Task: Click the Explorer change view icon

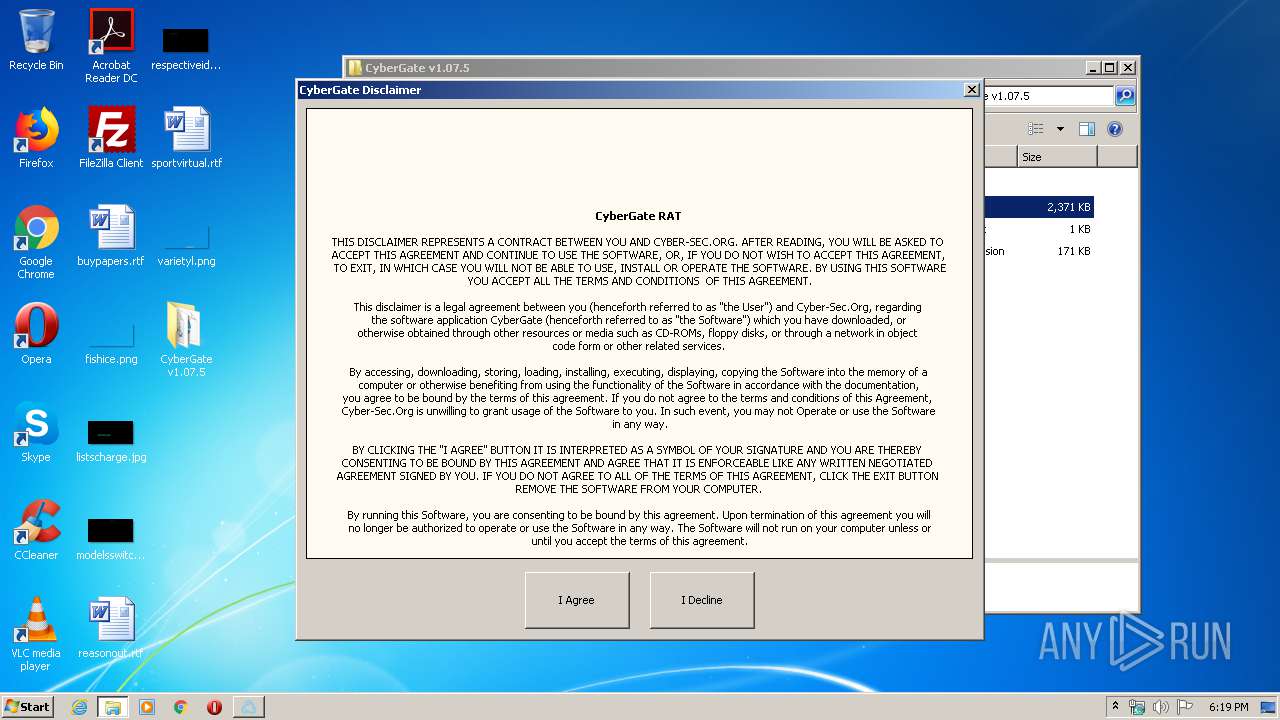Action: [1036, 129]
